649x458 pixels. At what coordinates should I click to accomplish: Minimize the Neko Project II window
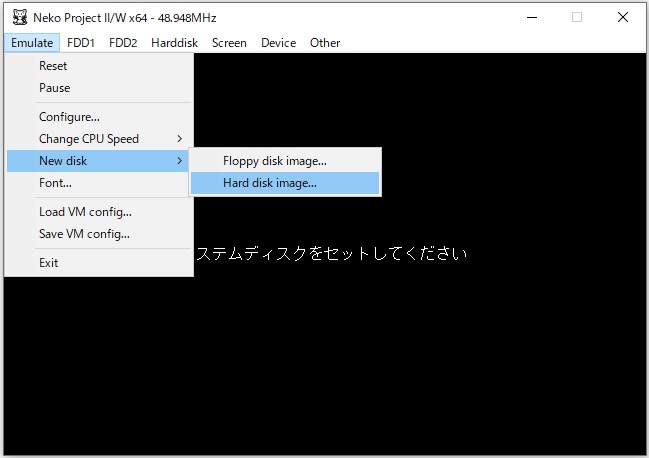[532, 17]
